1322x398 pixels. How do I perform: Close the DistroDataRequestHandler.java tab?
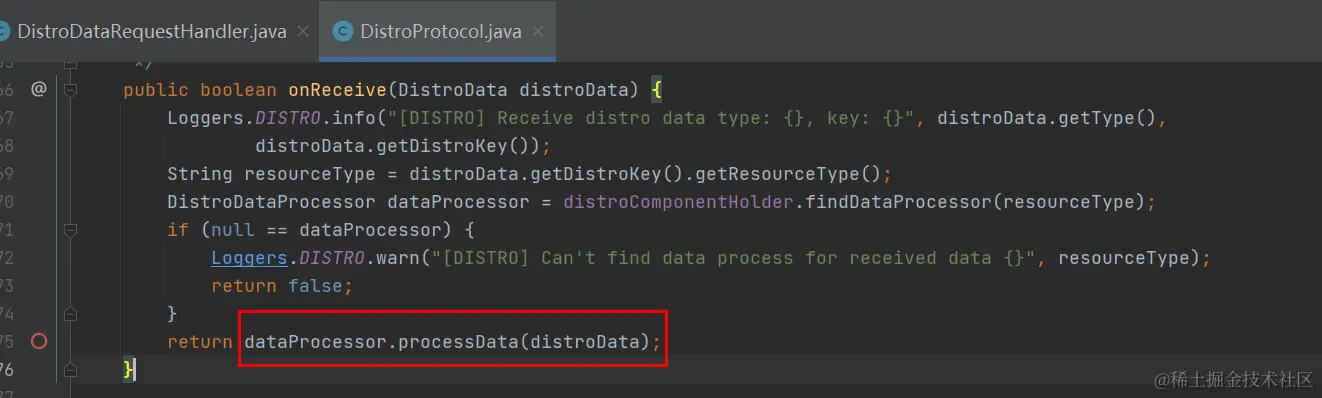[x=302, y=32]
